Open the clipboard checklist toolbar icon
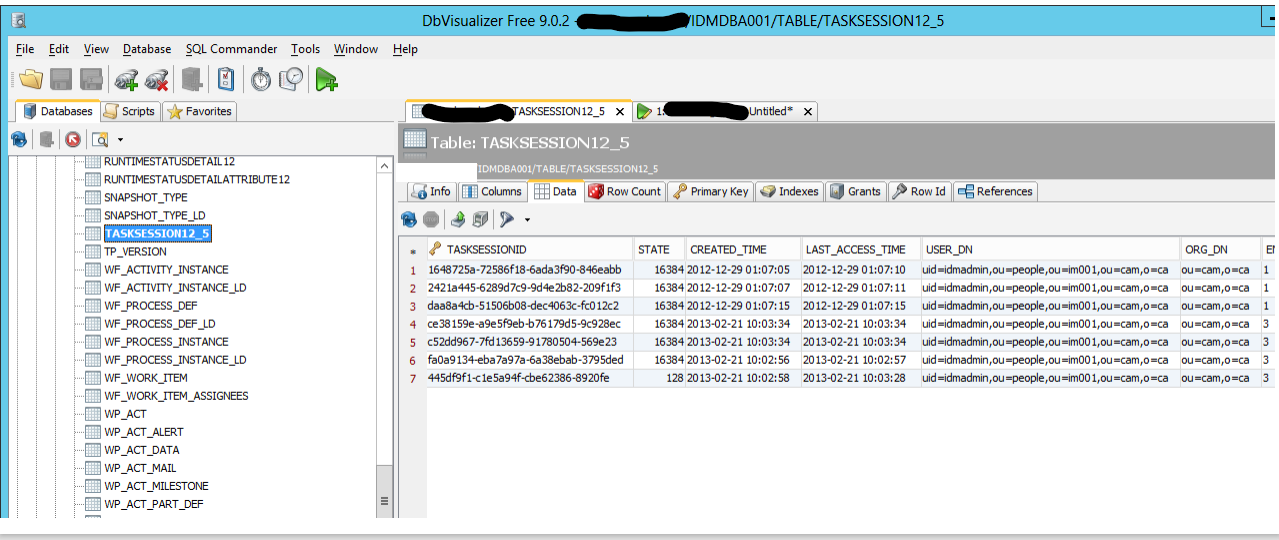Image resolution: width=1279 pixels, height=540 pixels. (x=226, y=79)
